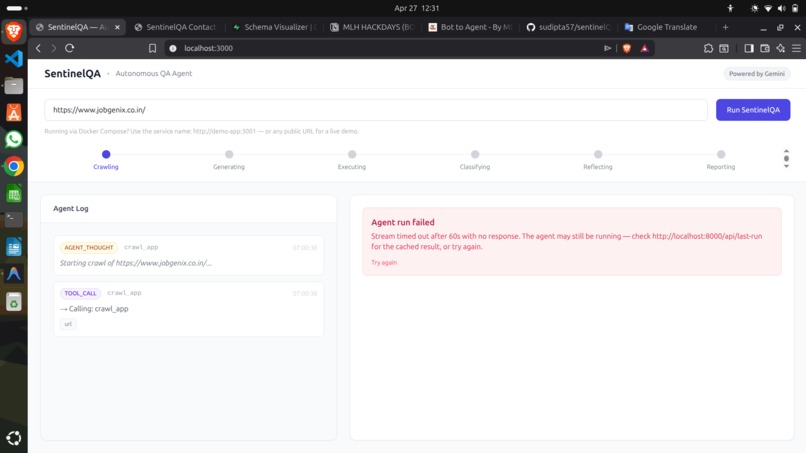This screenshot has width=806, height=453.
Task: Click the volume icon in system tray
Action: 782,8
